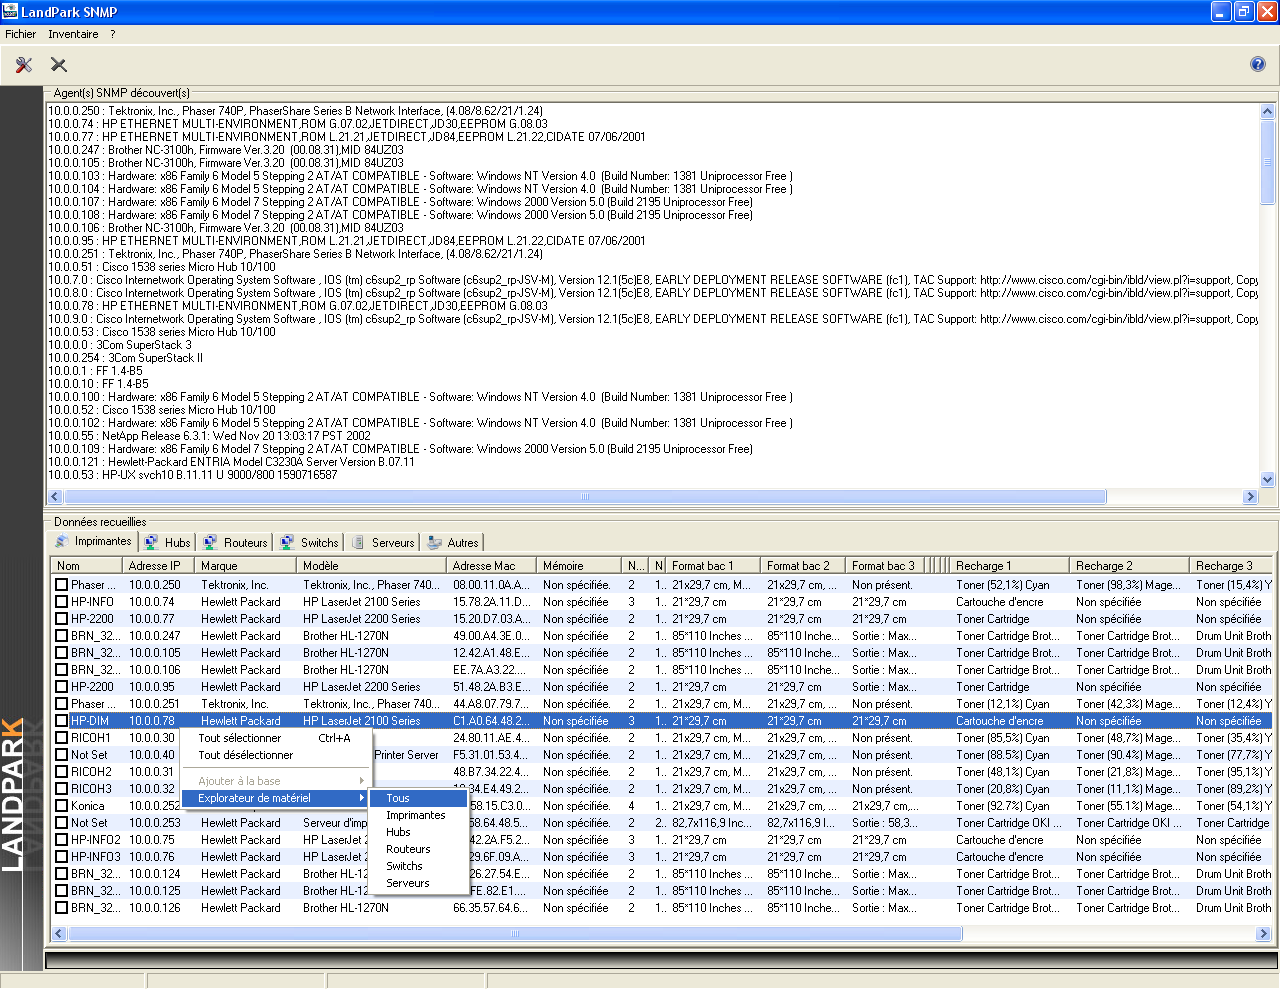This screenshot has width=1280, height=989.
Task: Select Imprimantes in the submenu
Action: [418, 815]
